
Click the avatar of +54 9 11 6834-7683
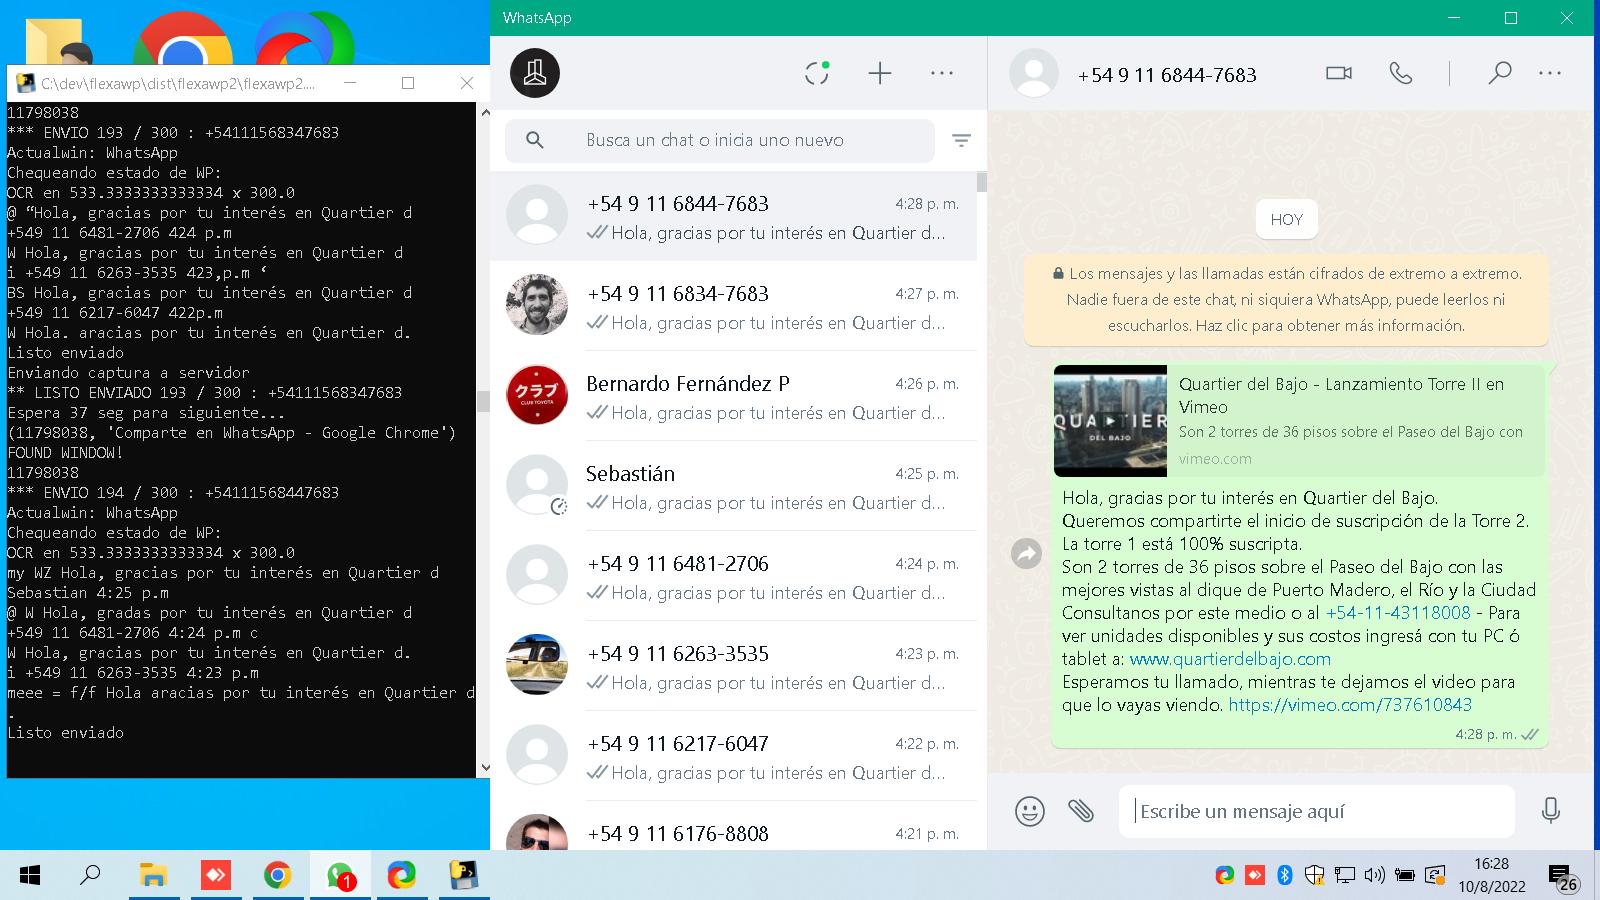tap(537, 305)
